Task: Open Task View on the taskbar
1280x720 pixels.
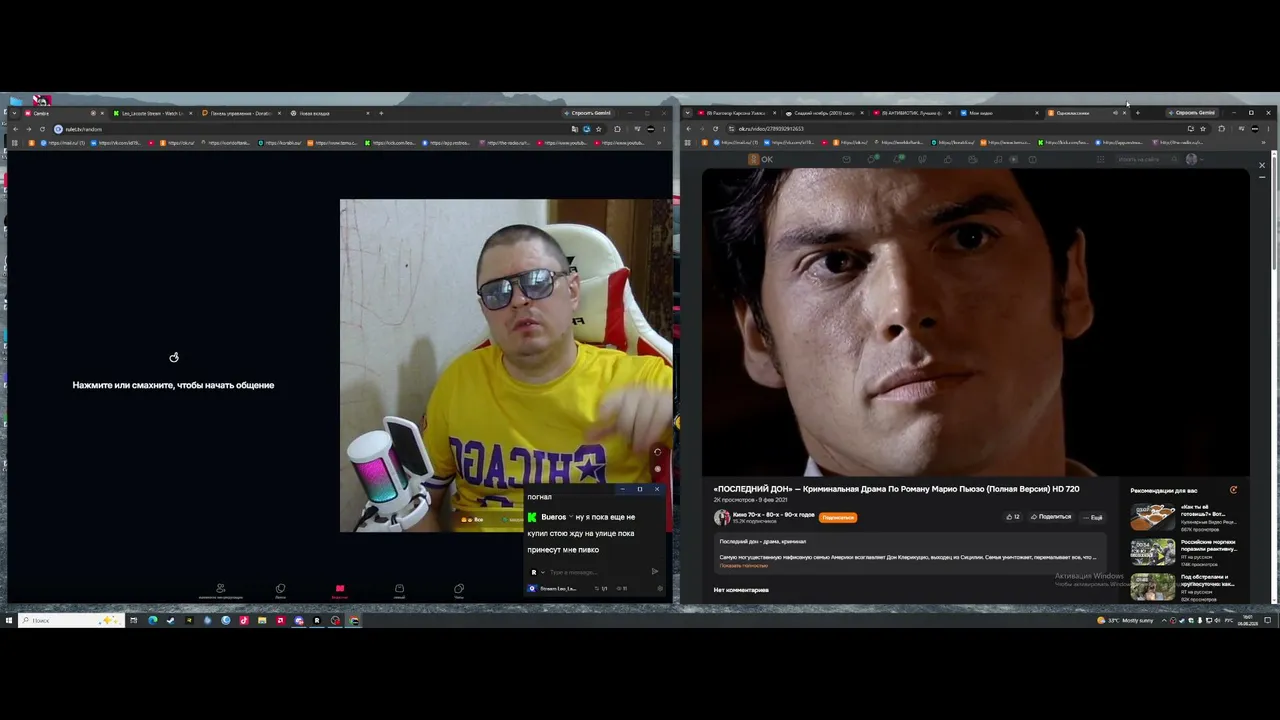Action: 133,620
